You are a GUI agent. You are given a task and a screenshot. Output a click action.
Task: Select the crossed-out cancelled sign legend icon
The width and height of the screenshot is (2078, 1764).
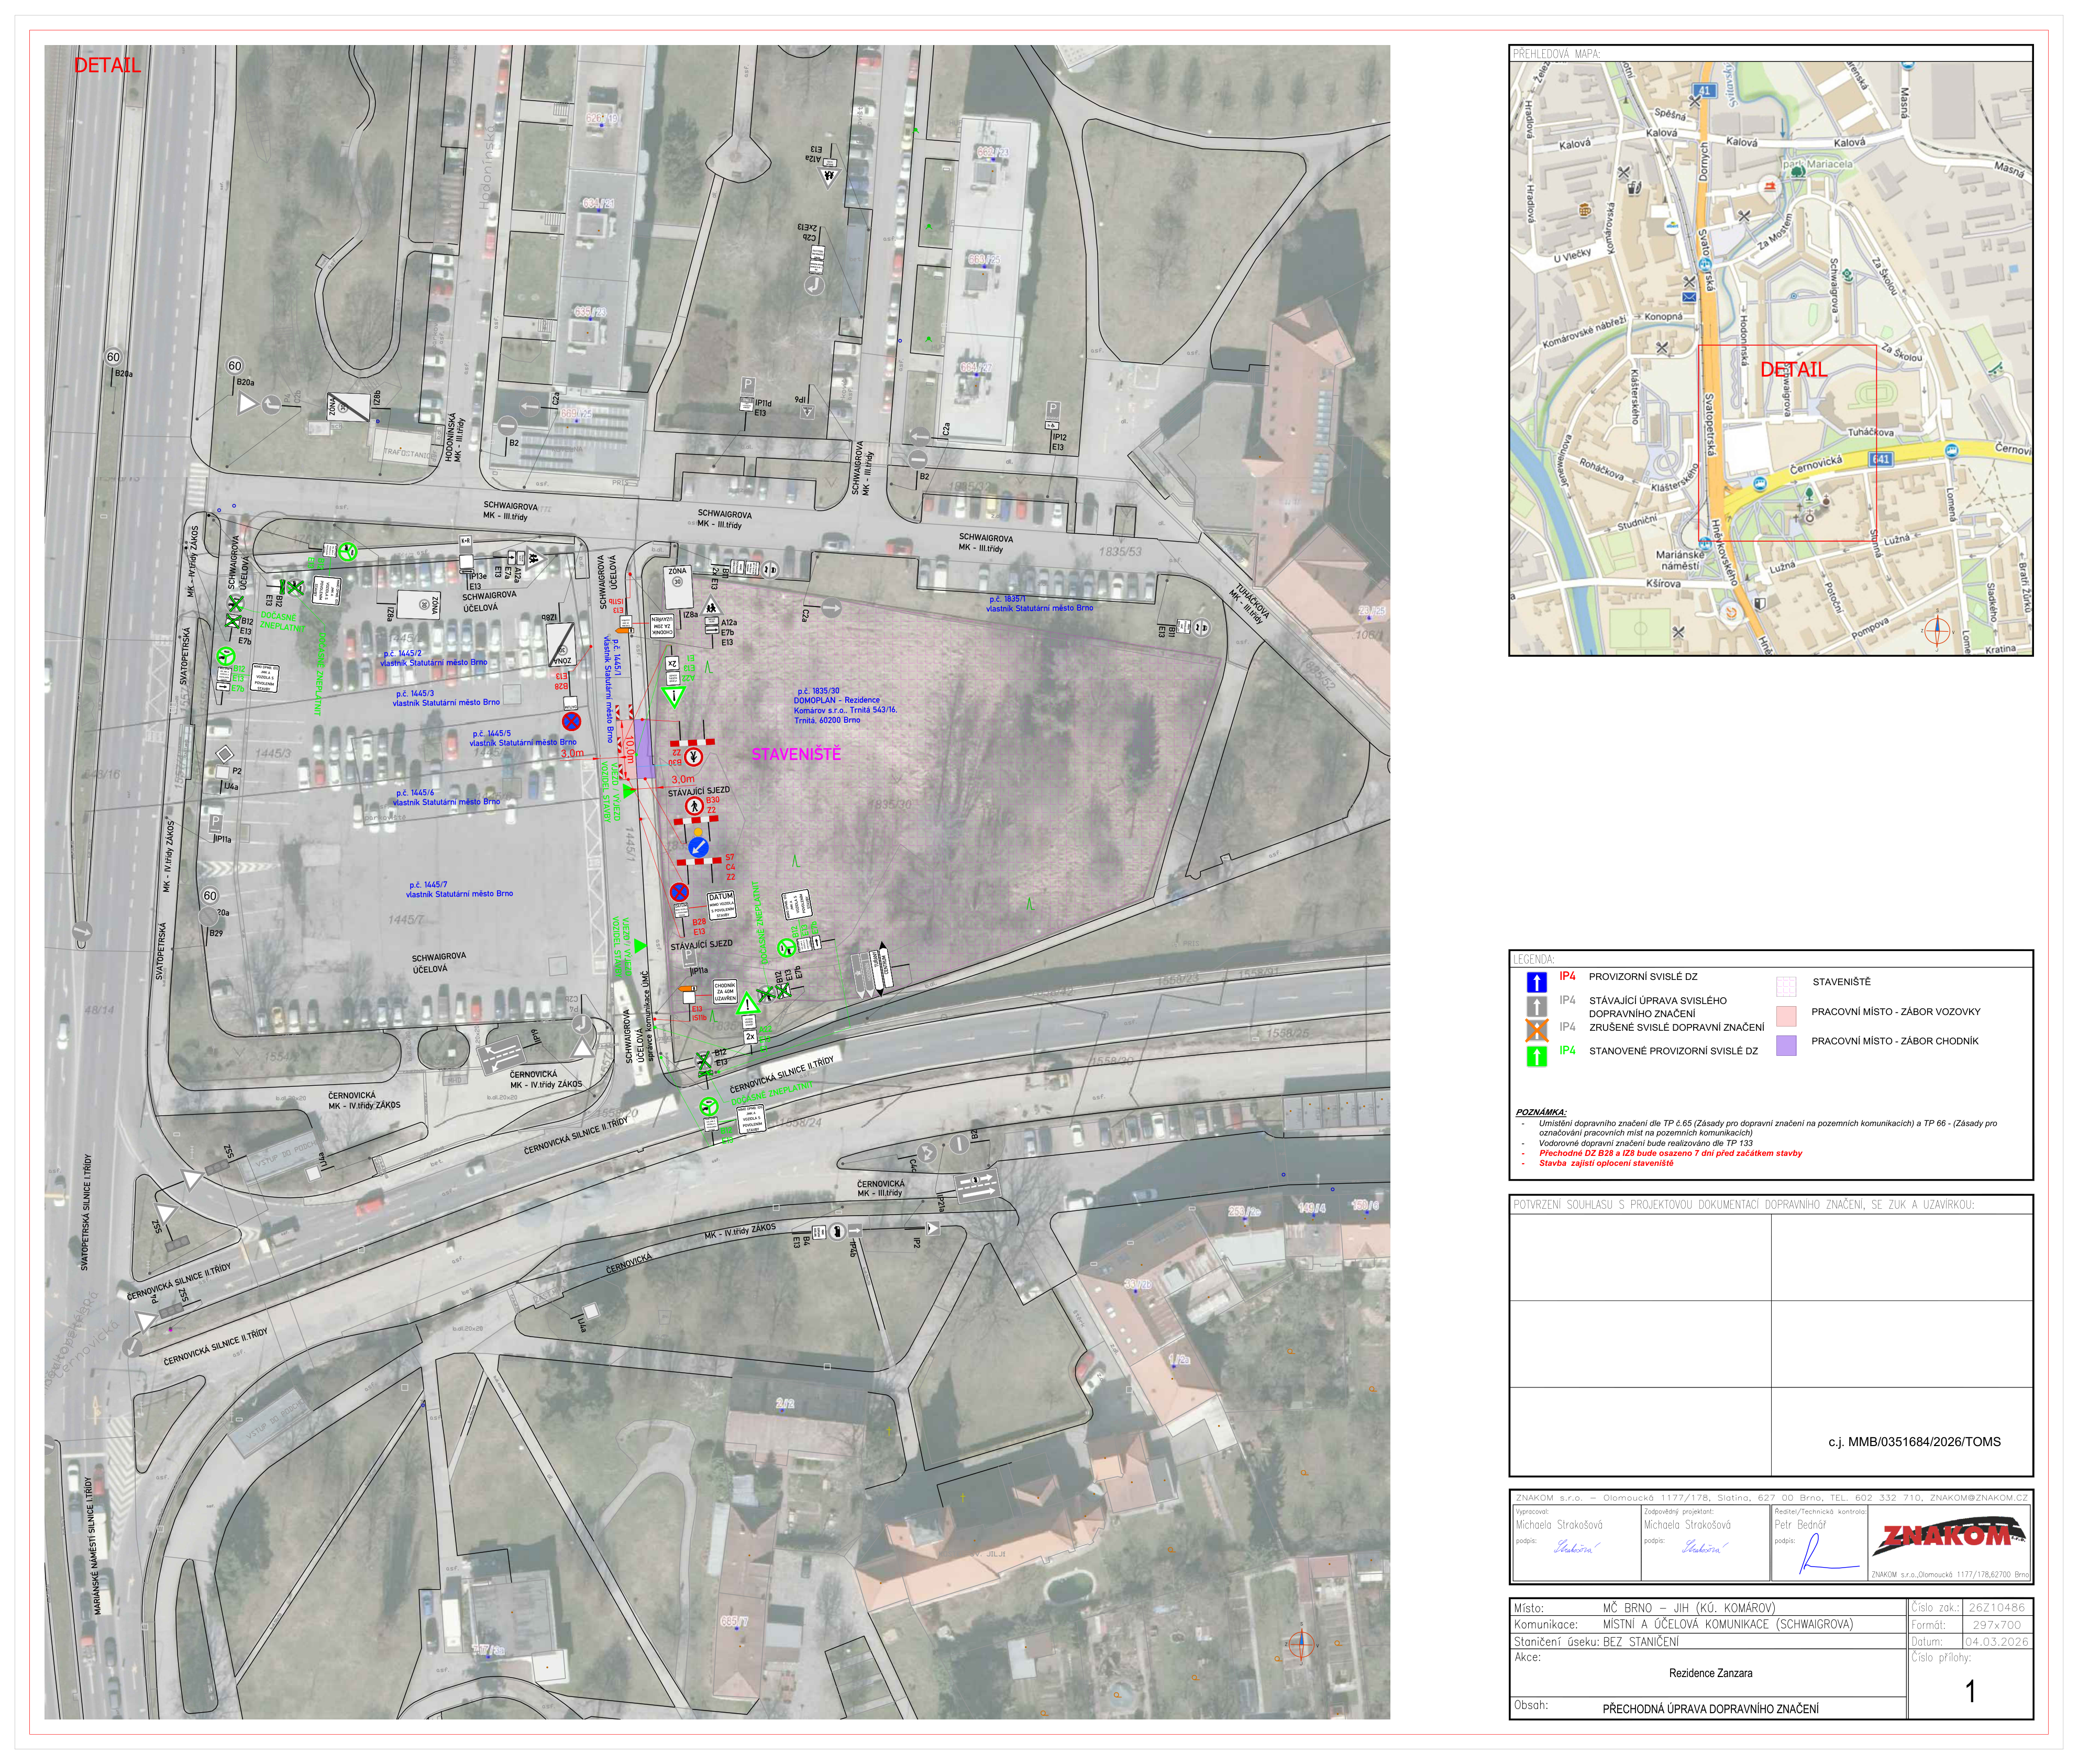(1536, 1030)
